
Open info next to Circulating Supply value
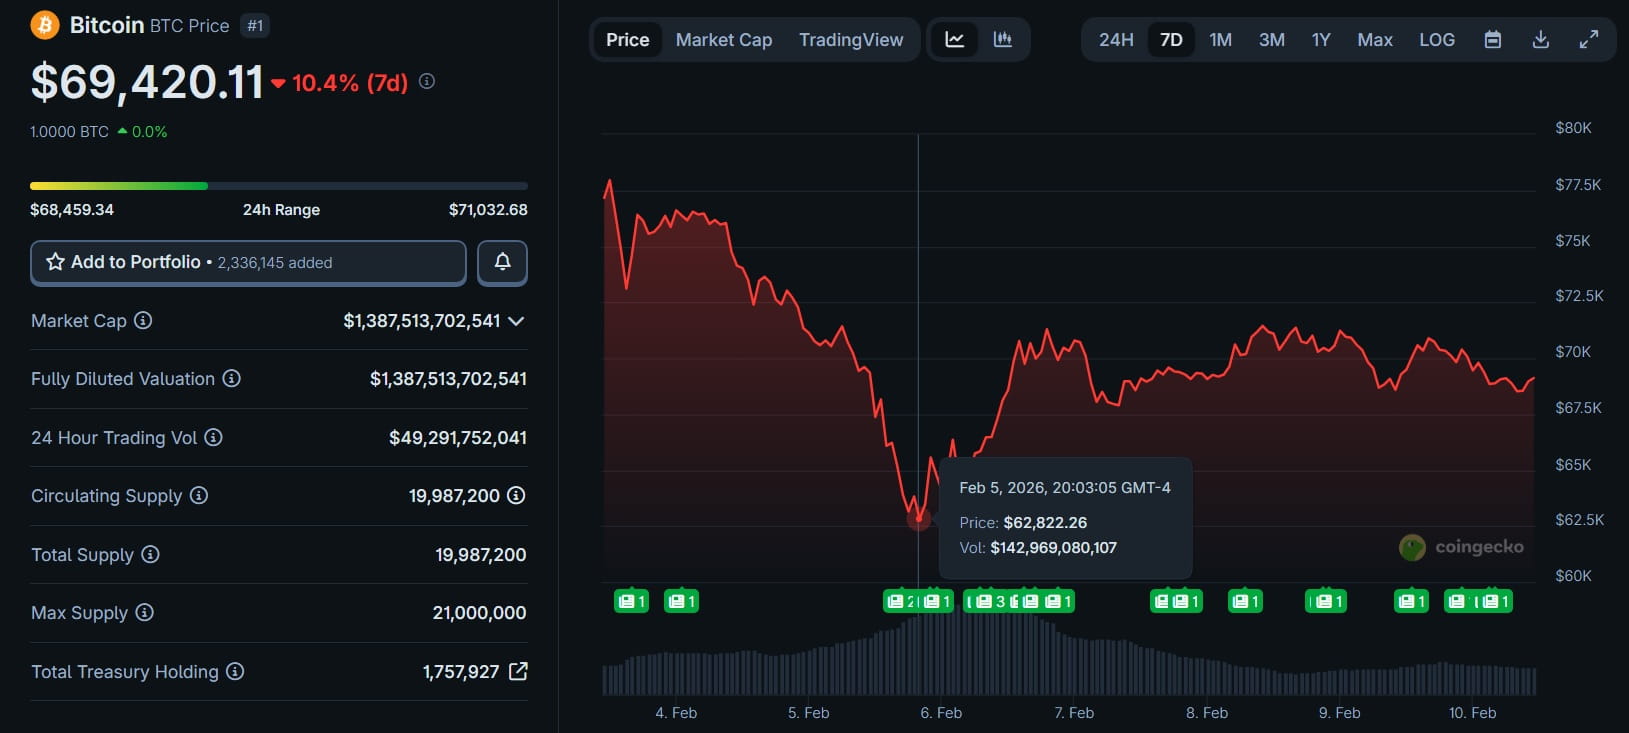tap(516, 495)
